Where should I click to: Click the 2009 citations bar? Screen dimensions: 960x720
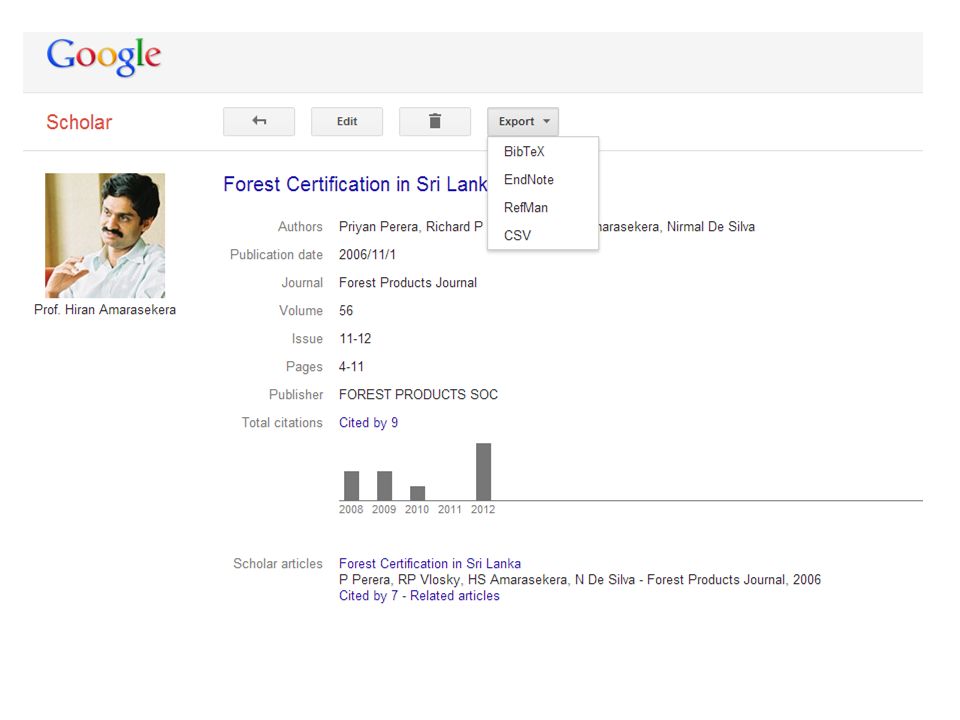[x=384, y=486]
